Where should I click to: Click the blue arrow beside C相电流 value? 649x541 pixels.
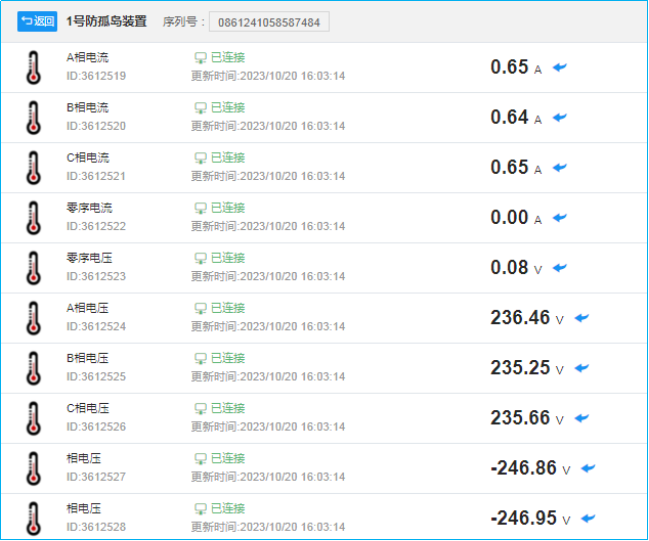coord(560,168)
